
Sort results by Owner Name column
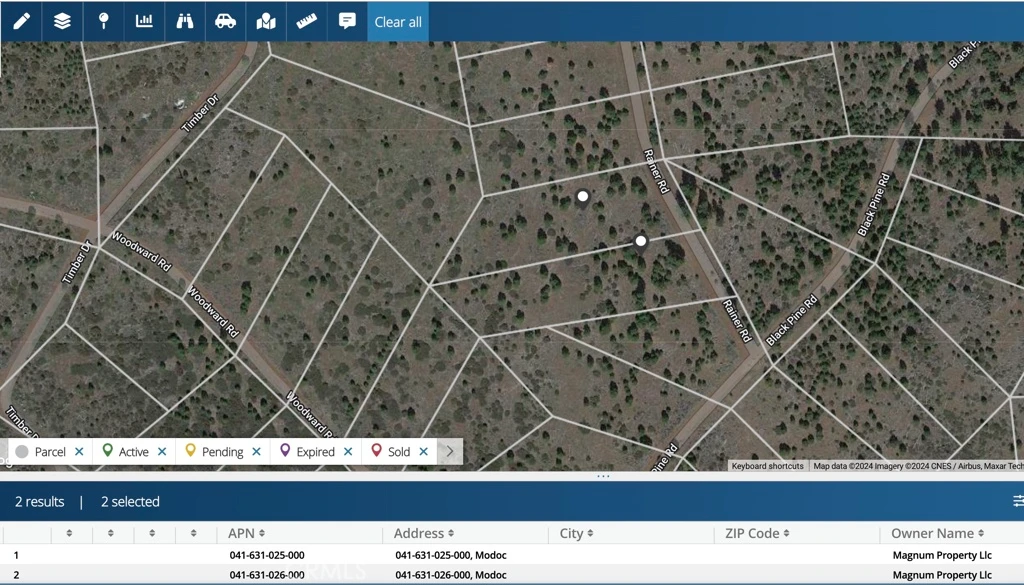click(937, 534)
